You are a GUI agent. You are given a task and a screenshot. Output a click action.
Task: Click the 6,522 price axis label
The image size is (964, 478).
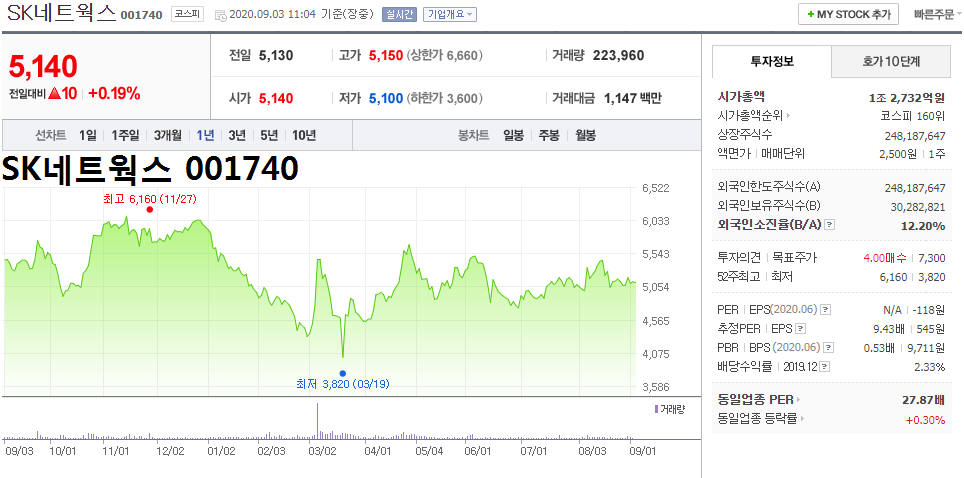(x=655, y=188)
